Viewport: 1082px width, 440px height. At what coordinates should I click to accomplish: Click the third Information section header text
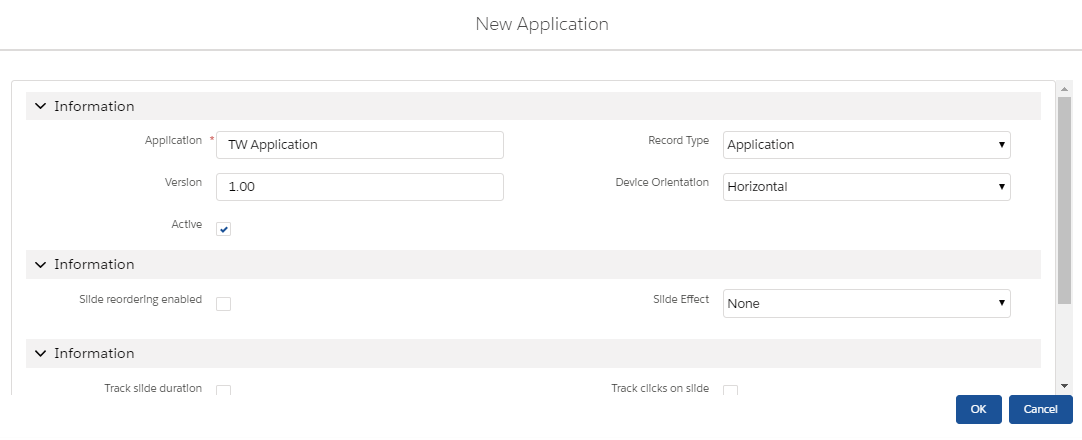click(x=94, y=354)
